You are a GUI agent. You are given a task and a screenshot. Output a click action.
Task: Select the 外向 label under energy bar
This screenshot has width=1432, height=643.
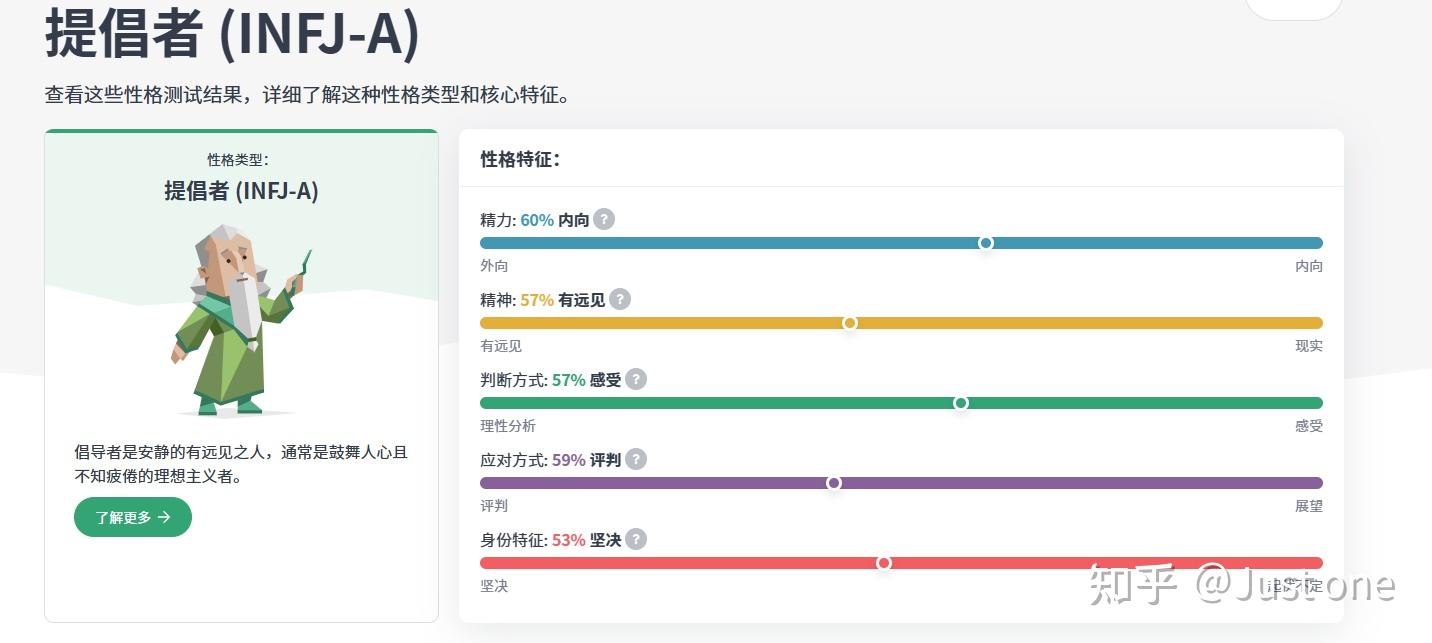[x=493, y=266]
